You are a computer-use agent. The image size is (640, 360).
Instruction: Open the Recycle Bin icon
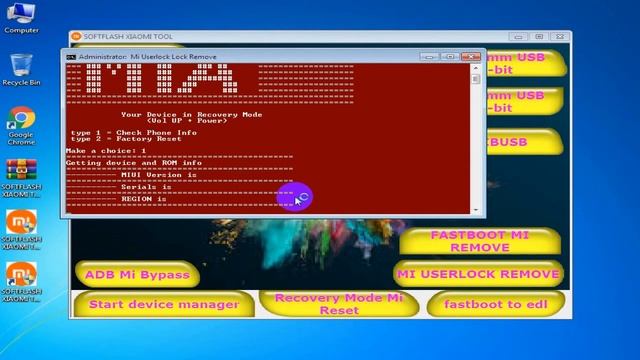tap(21, 69)
